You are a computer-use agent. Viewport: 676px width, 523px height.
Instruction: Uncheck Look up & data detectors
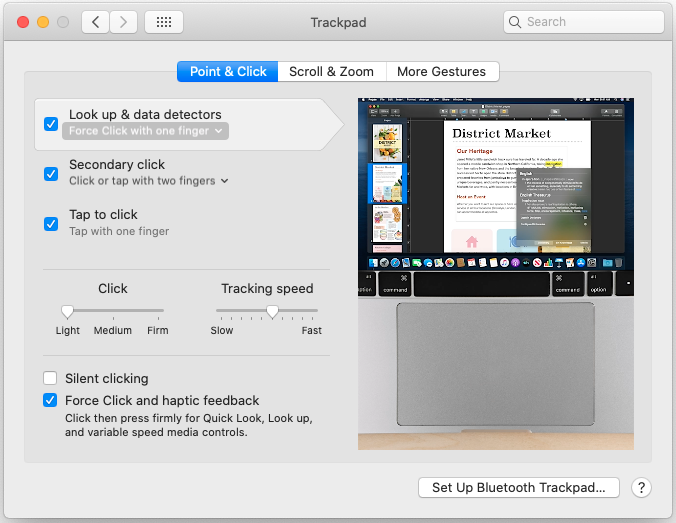[x=51, y=124]
